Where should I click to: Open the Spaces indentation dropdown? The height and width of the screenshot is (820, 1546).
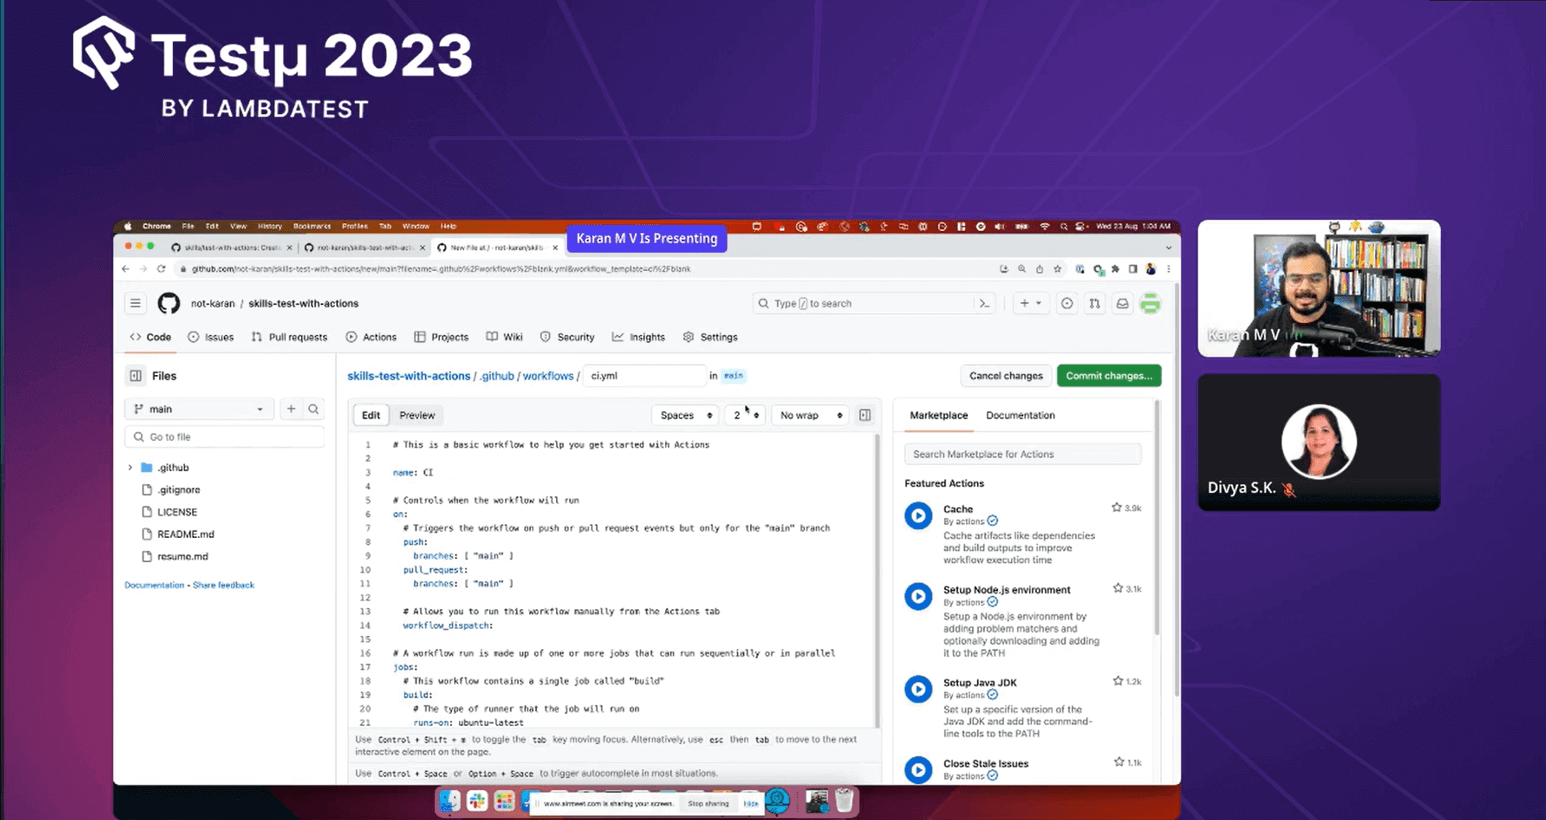point(684,414)
